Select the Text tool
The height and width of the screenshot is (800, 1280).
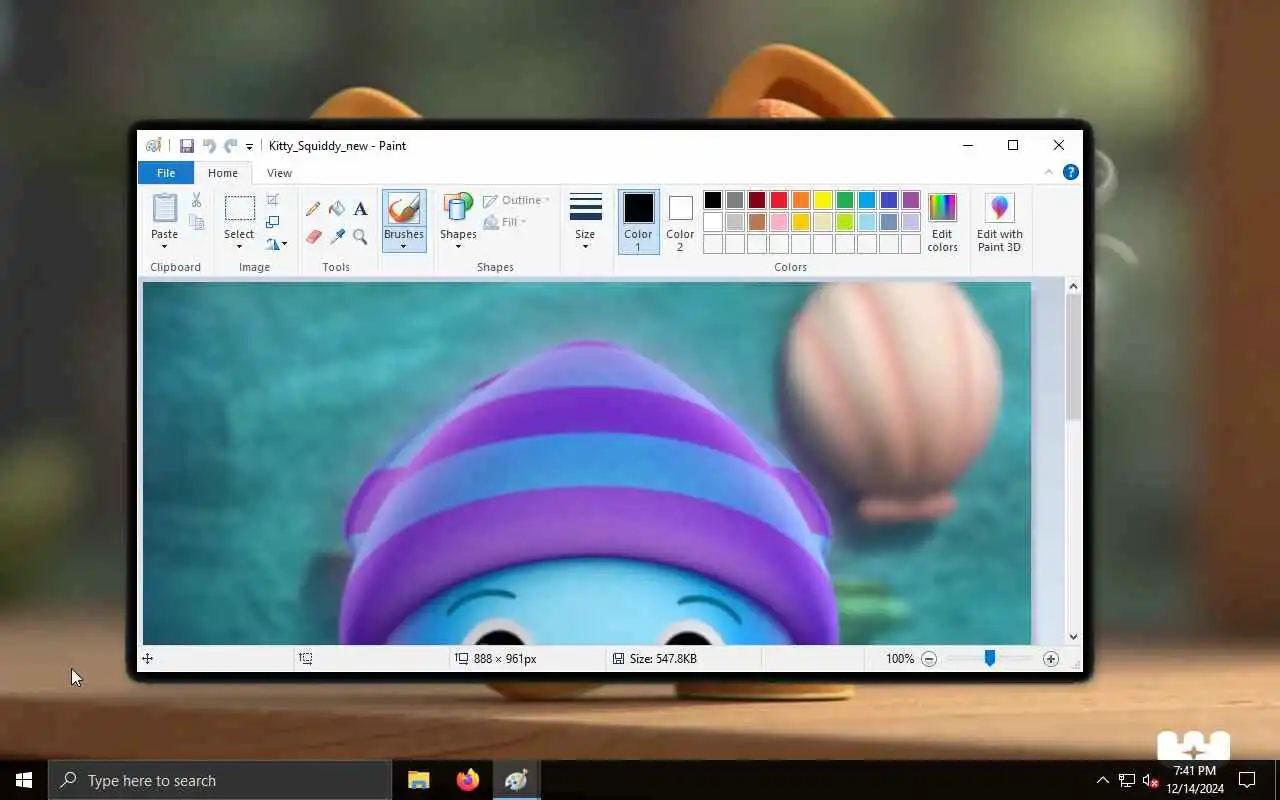(x=360, y=209)
